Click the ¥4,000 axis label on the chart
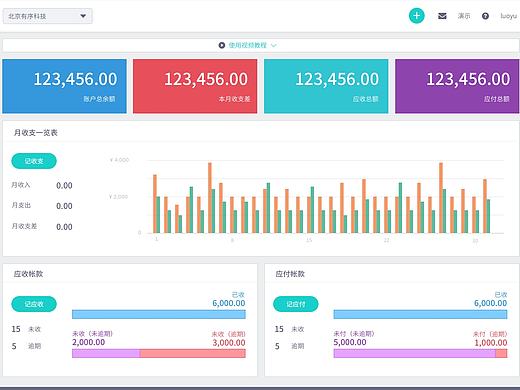 pyautogui.click(x=119, y=160)
